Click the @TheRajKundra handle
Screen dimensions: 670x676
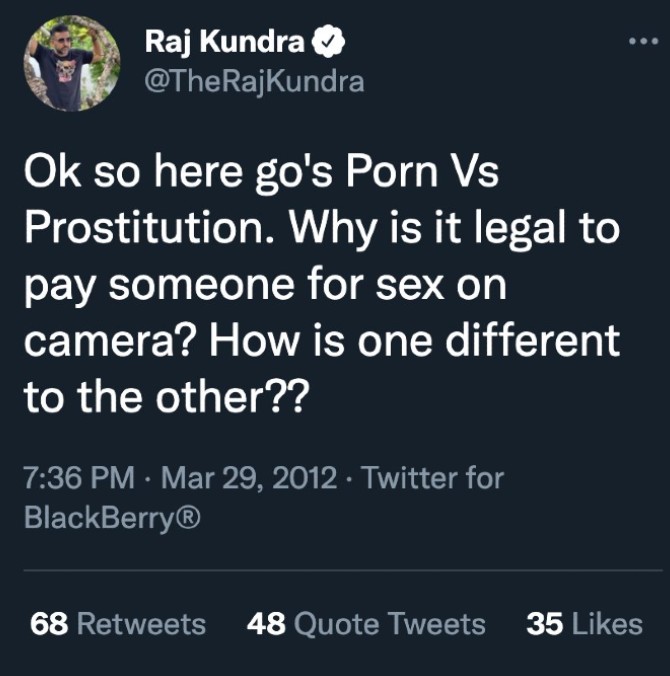pyautogui.click(x=254, y=82)
